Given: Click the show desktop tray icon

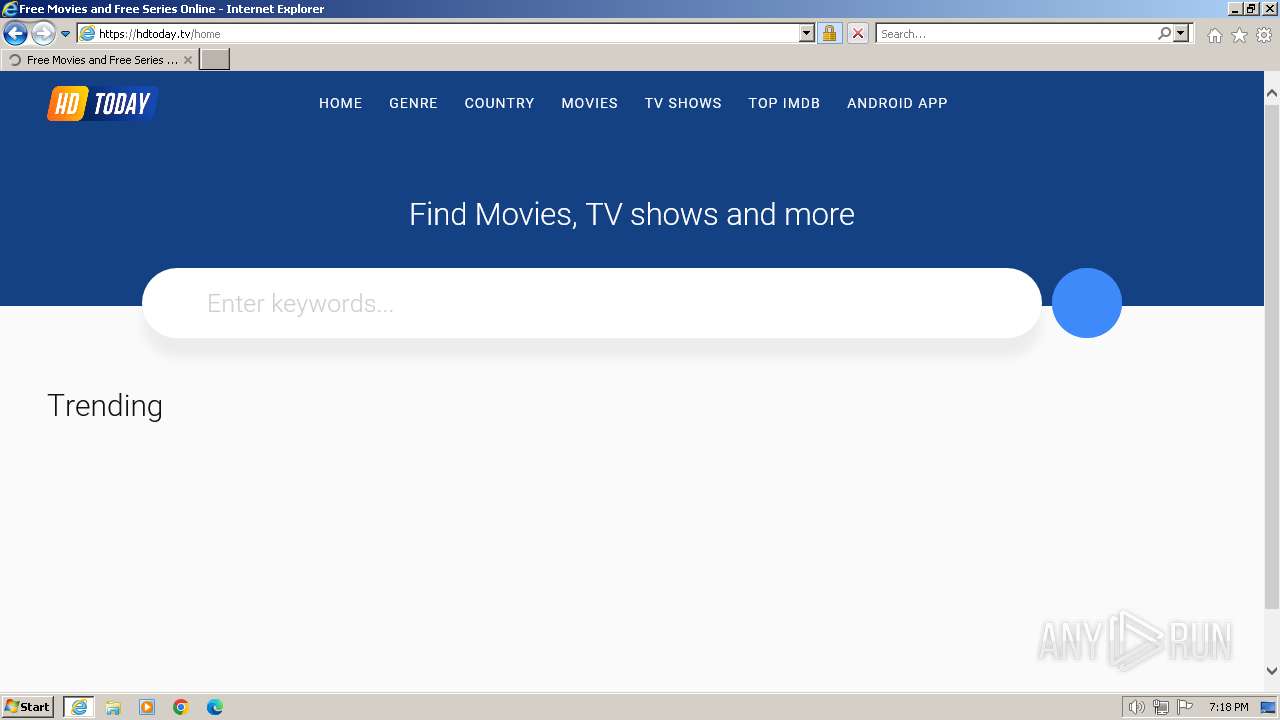Looking at the screenshot, I should (1268, 707).
